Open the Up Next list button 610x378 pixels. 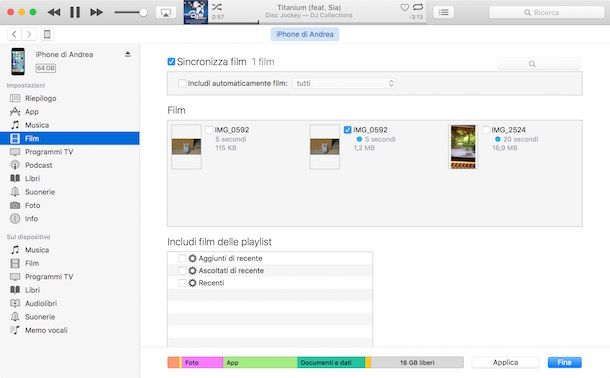click(443, 12)
